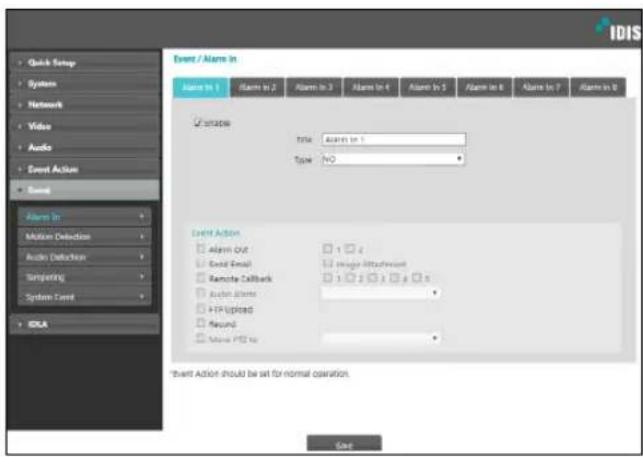The image size is (643, 457).
Task: Collapse the highlighted Event menu section
Action: point(84,190)
